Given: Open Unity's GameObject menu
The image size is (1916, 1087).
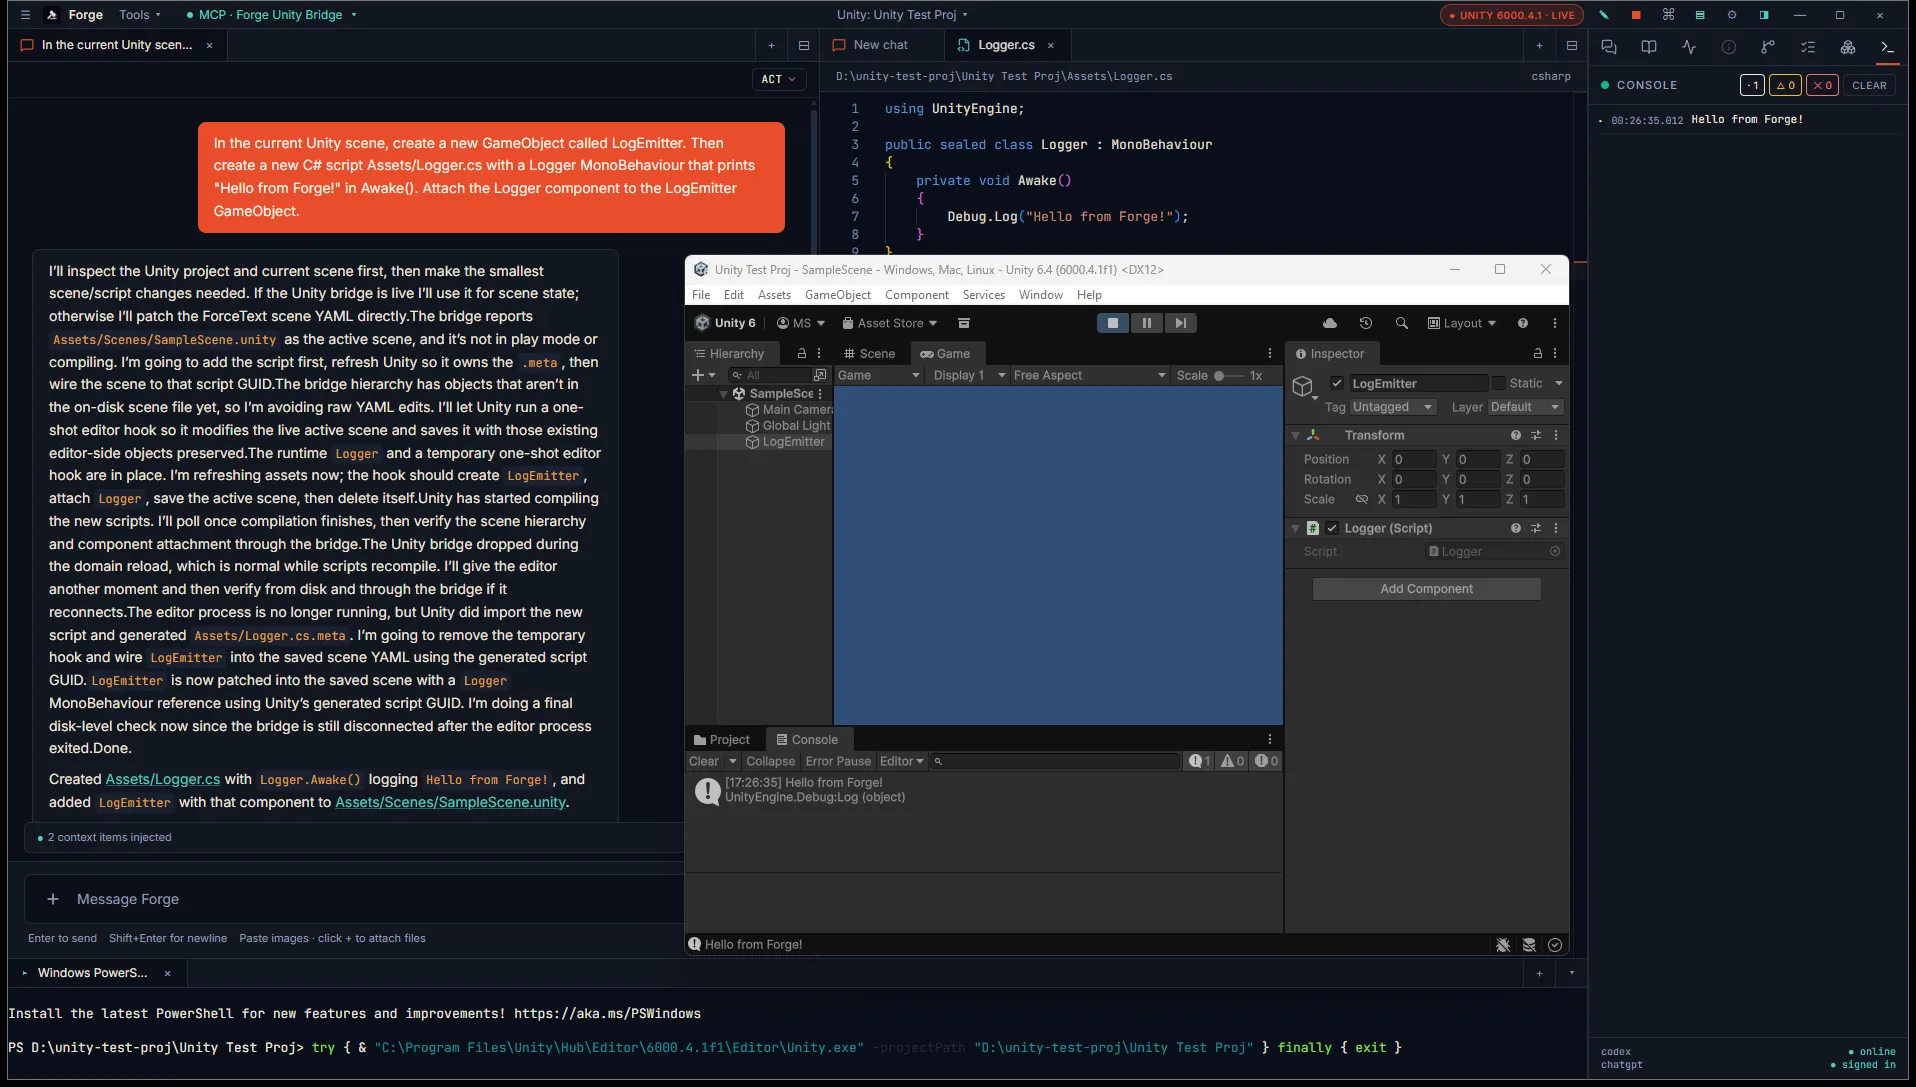Looking at the screenshot, I should 837,295.
